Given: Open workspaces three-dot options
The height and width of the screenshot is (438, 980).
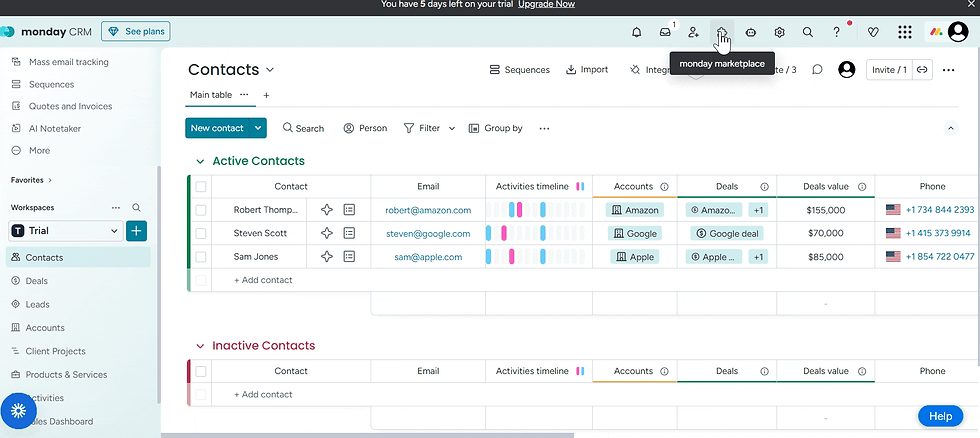Looking at the screenshot, I should pyautogui.click(x=116, y=207).
